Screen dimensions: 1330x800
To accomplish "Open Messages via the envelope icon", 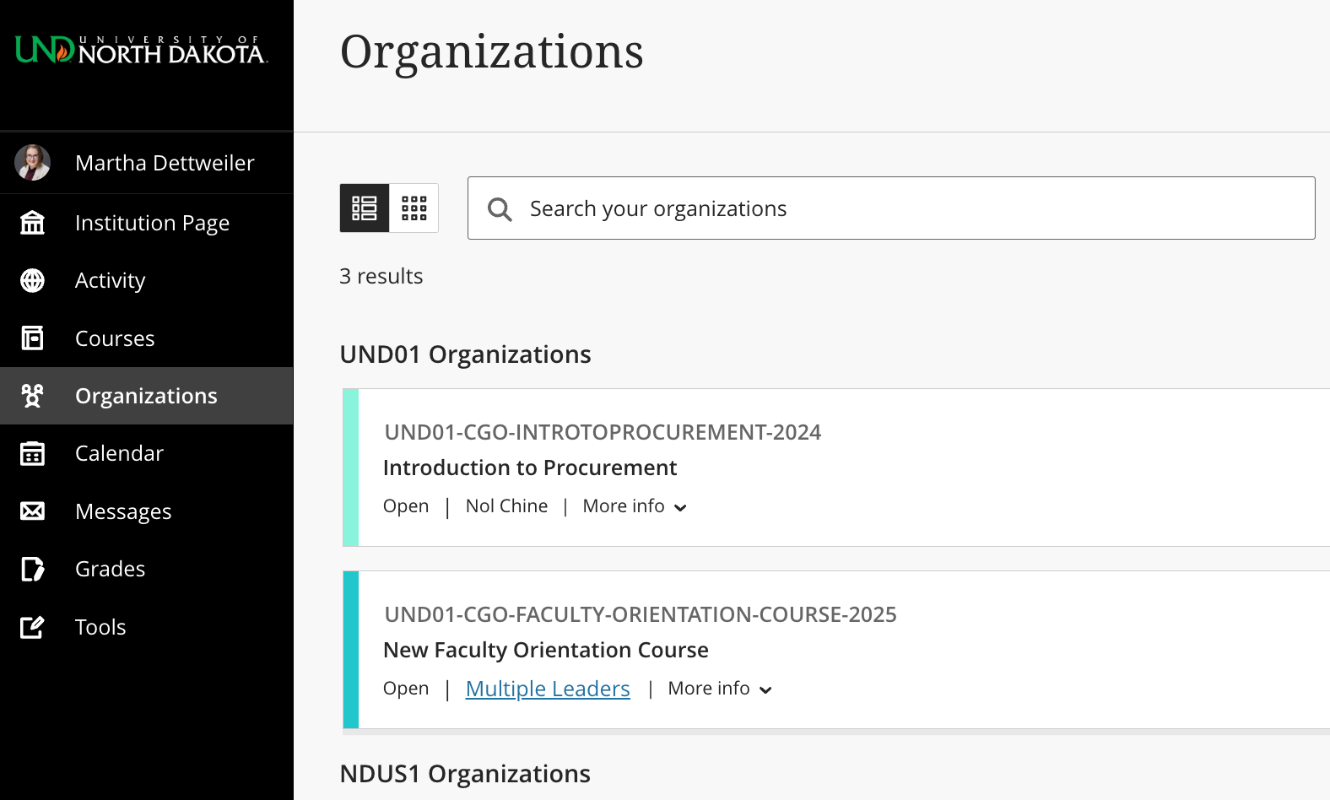I will 31,511.
